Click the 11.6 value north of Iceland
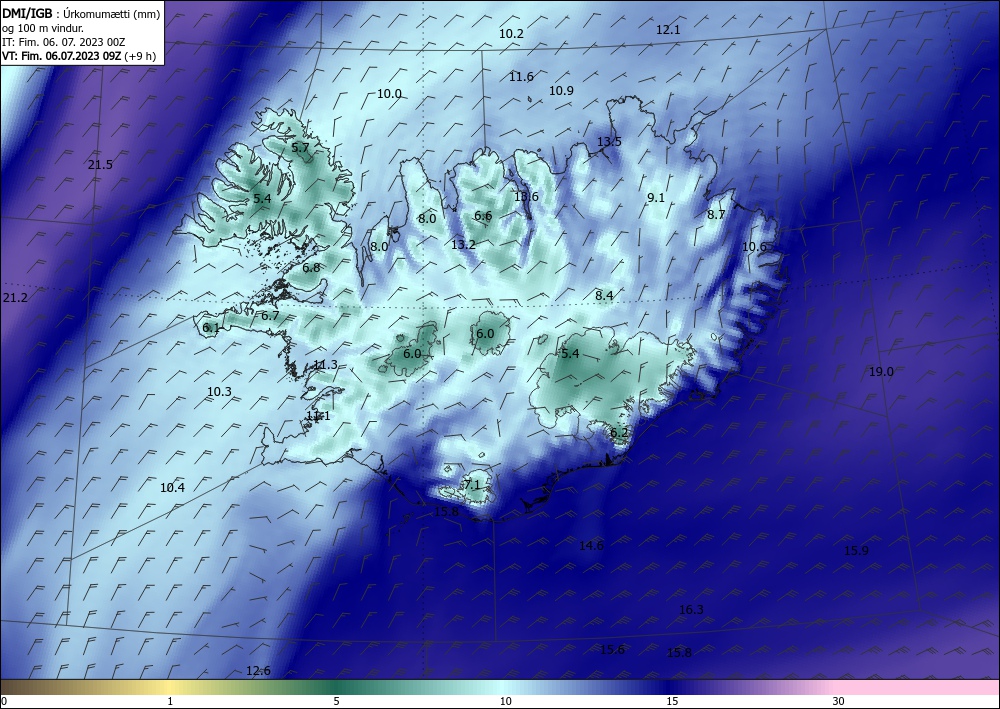Screen dimensions: 1000x709 [x=521, y=77]
